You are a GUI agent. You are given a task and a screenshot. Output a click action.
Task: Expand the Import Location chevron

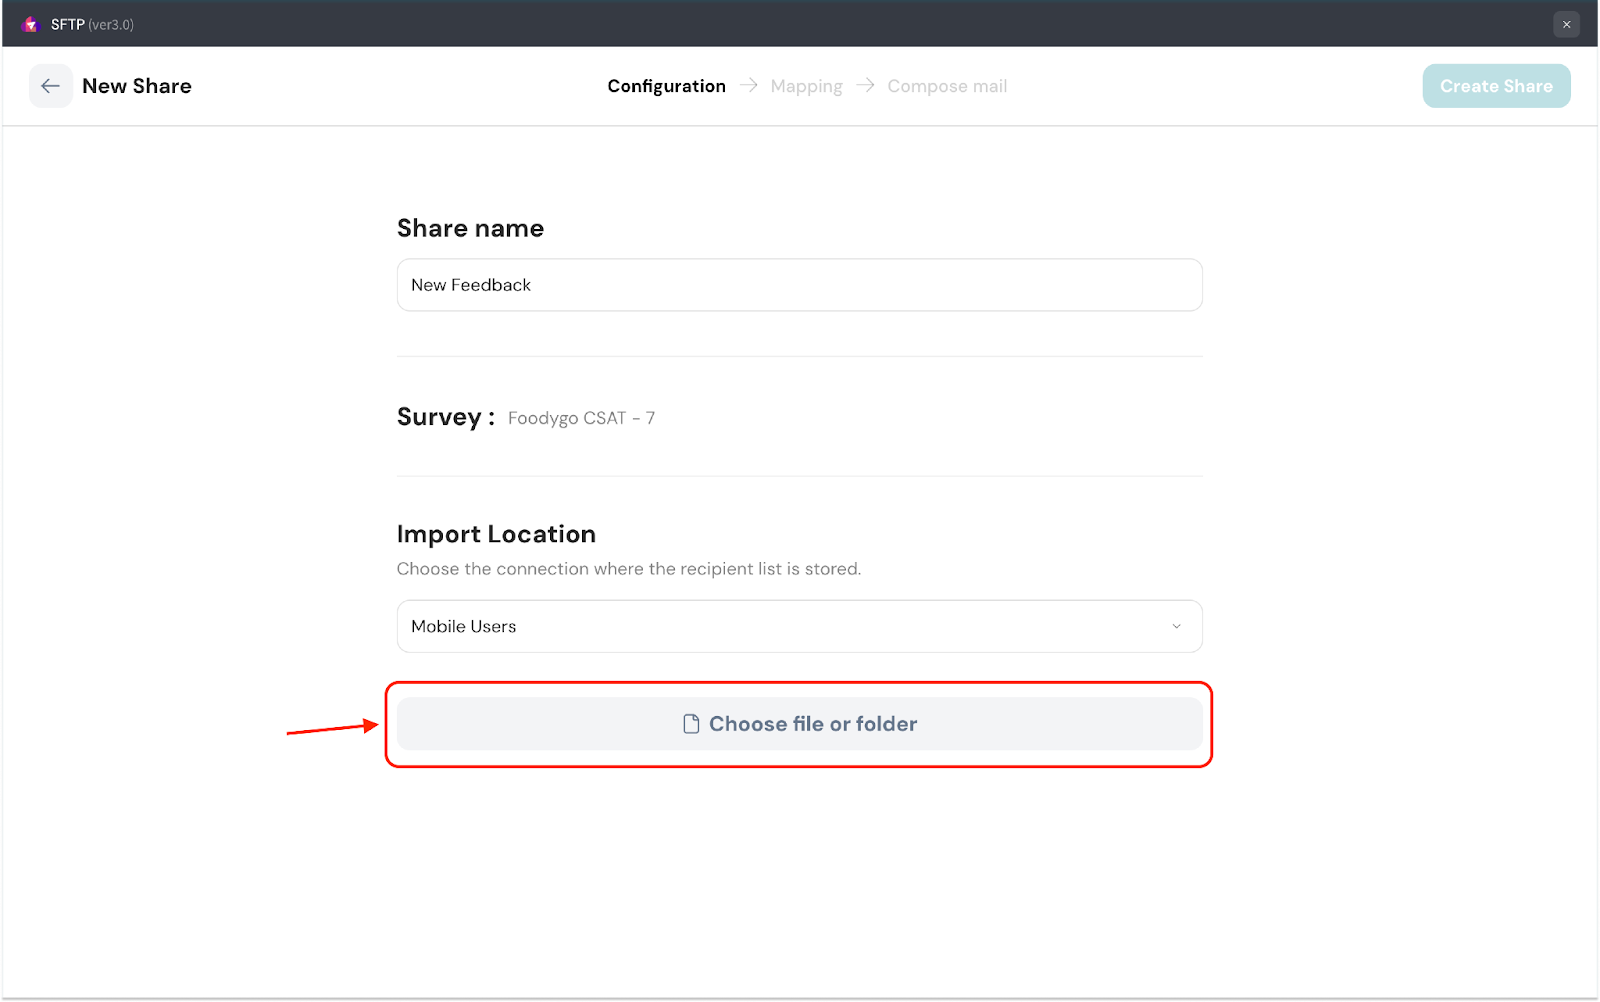1176,627
